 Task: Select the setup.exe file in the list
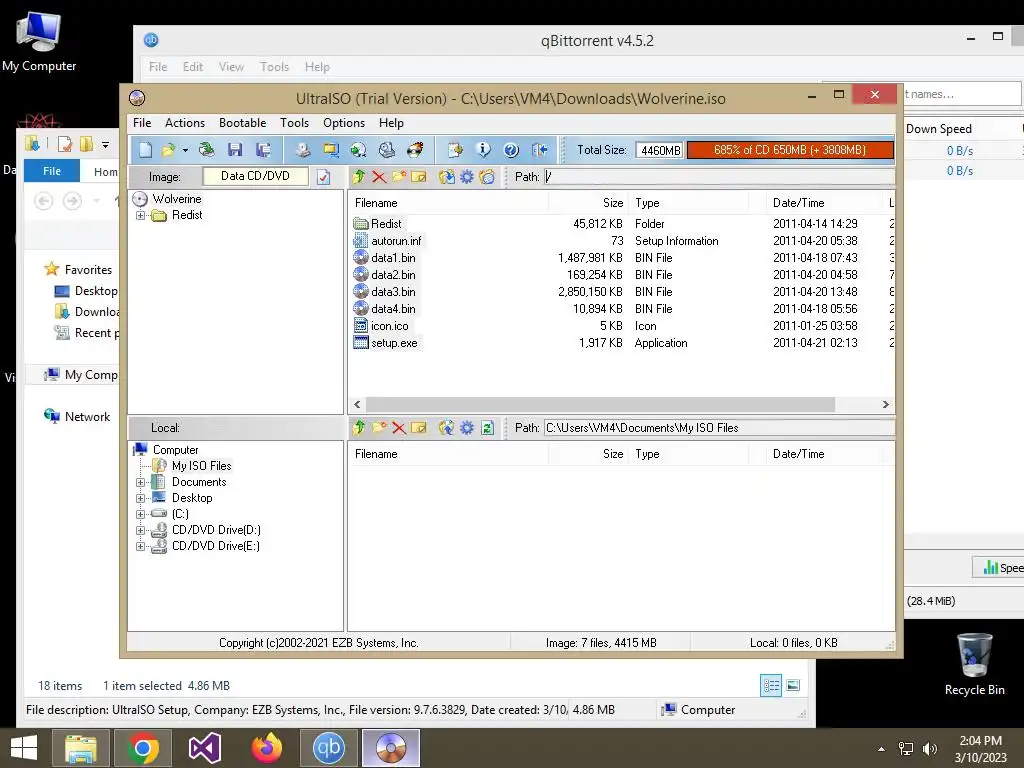[394, 343]
